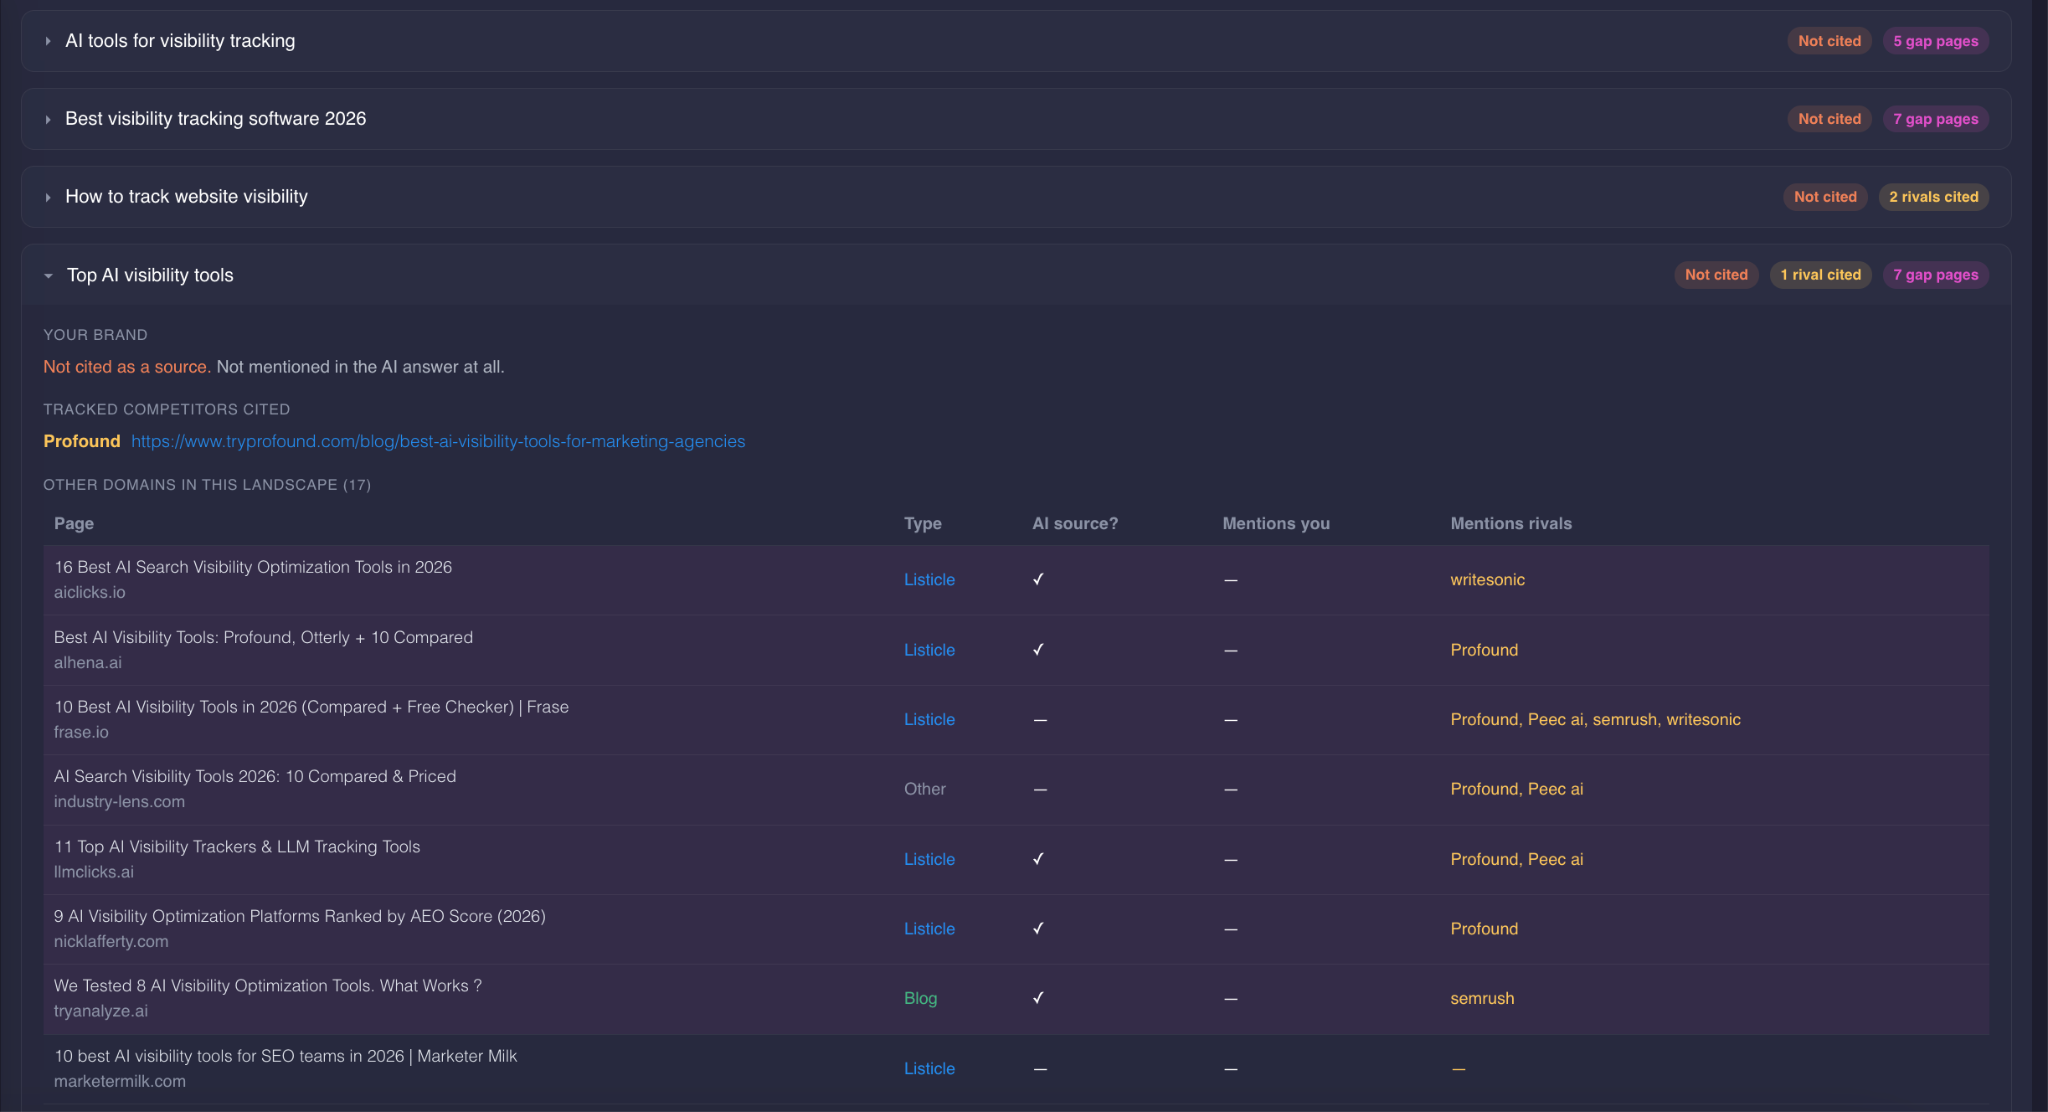Click Listicle type in nicklafferty.com row
2048x1112 pixels.
[929, 929]
